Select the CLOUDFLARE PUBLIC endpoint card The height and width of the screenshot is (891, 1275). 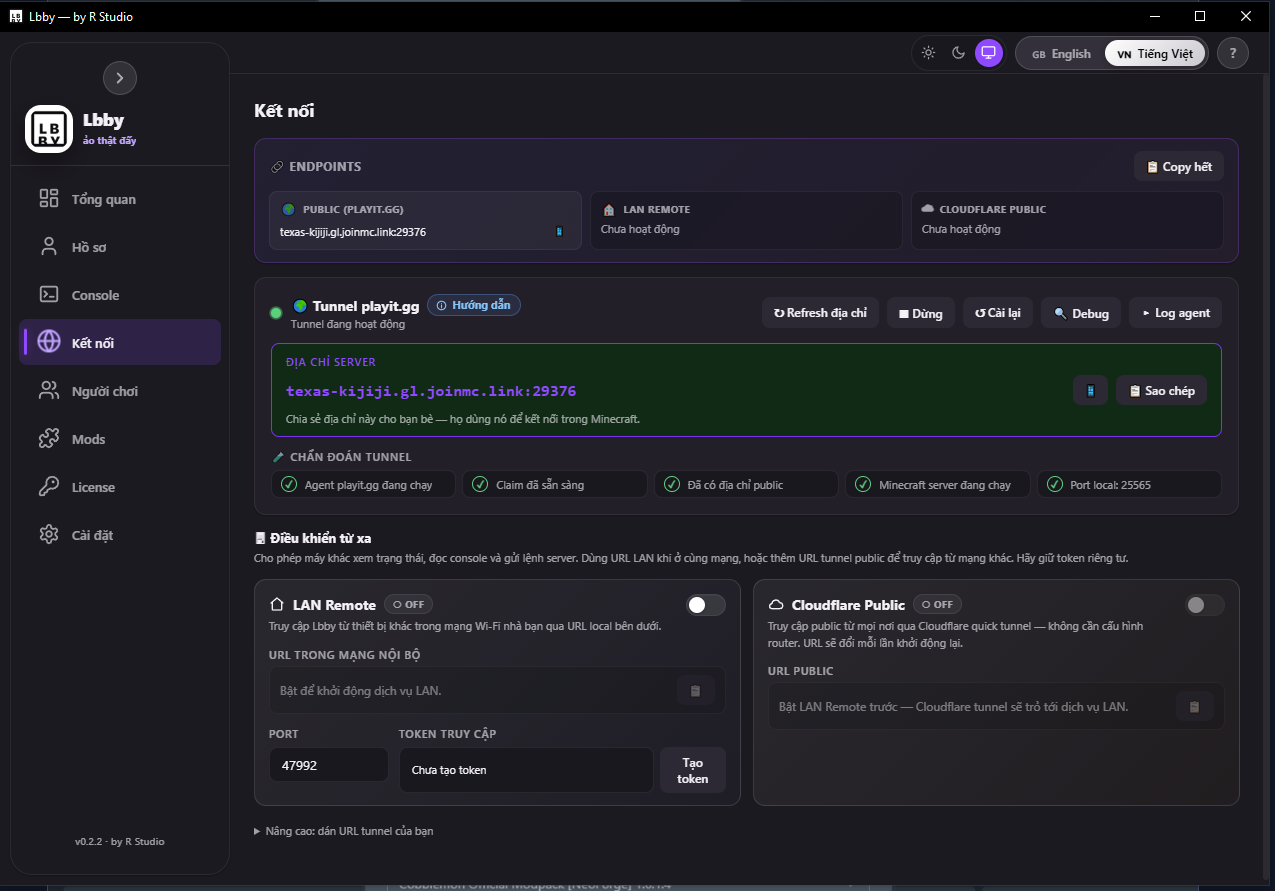click(1067, 220)
